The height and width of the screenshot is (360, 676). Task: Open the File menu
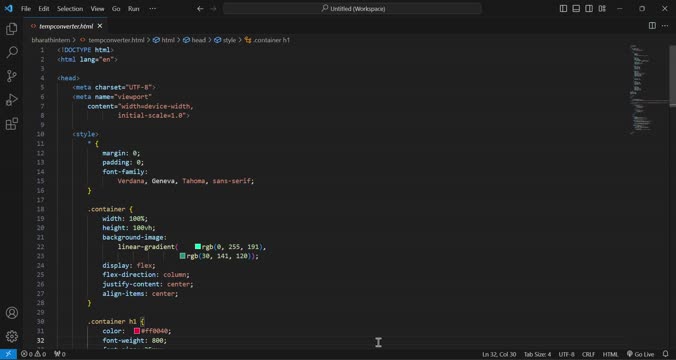(26, 9)
